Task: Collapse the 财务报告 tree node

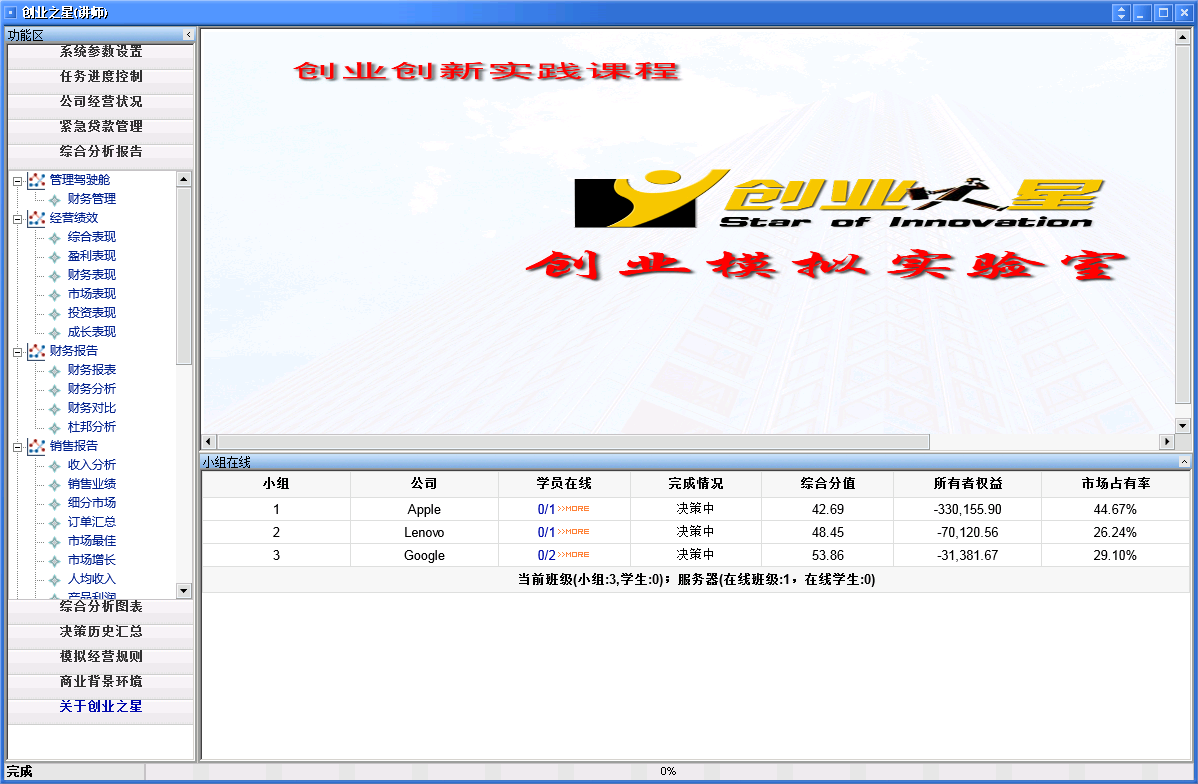Action: [17, 352]
